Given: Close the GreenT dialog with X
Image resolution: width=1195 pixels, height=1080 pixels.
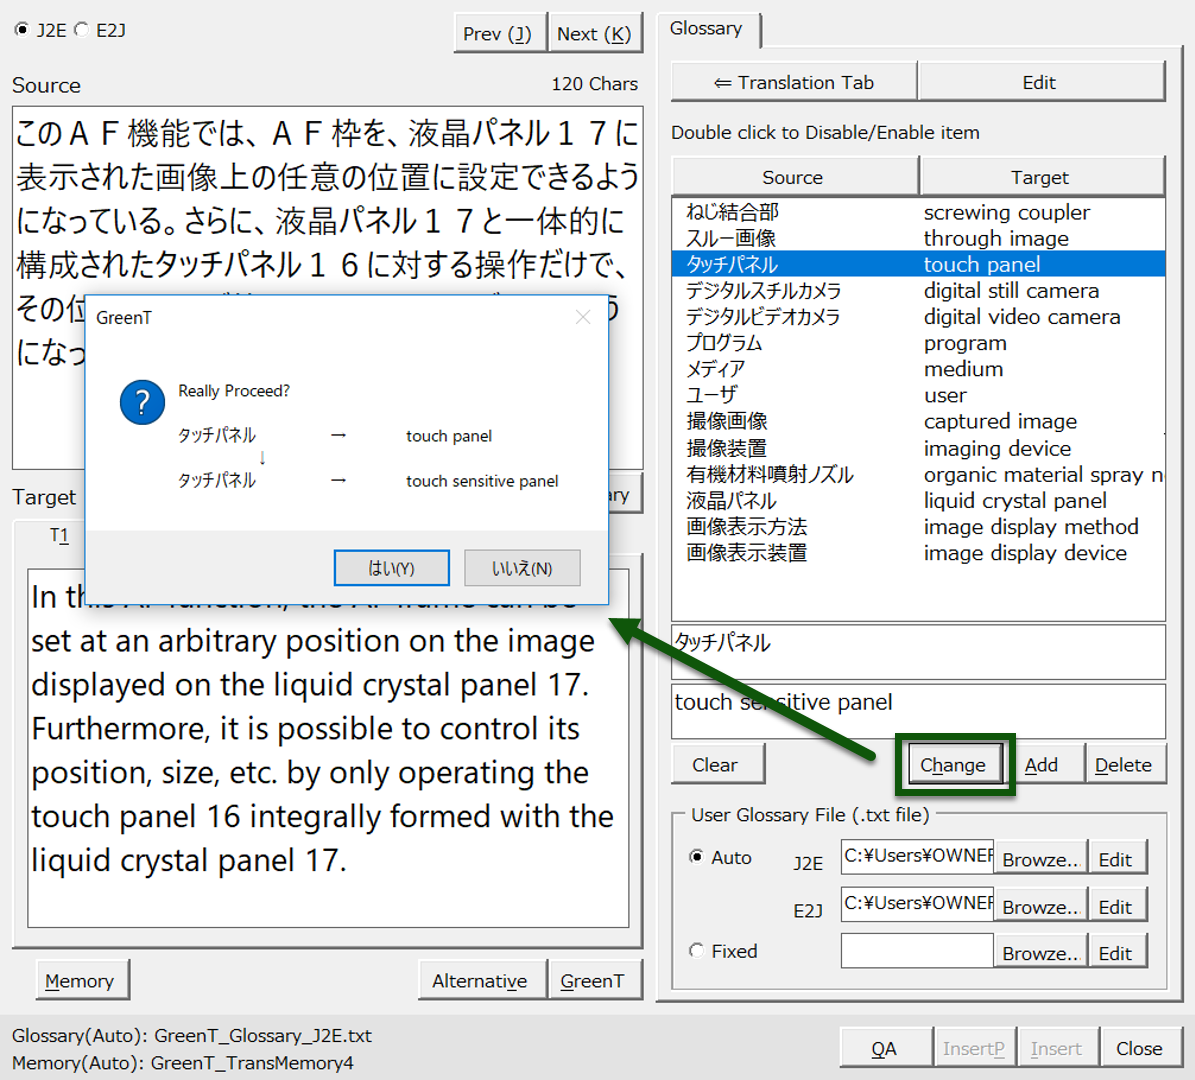Looking at the screenshot, I should [x=583, y=317].
